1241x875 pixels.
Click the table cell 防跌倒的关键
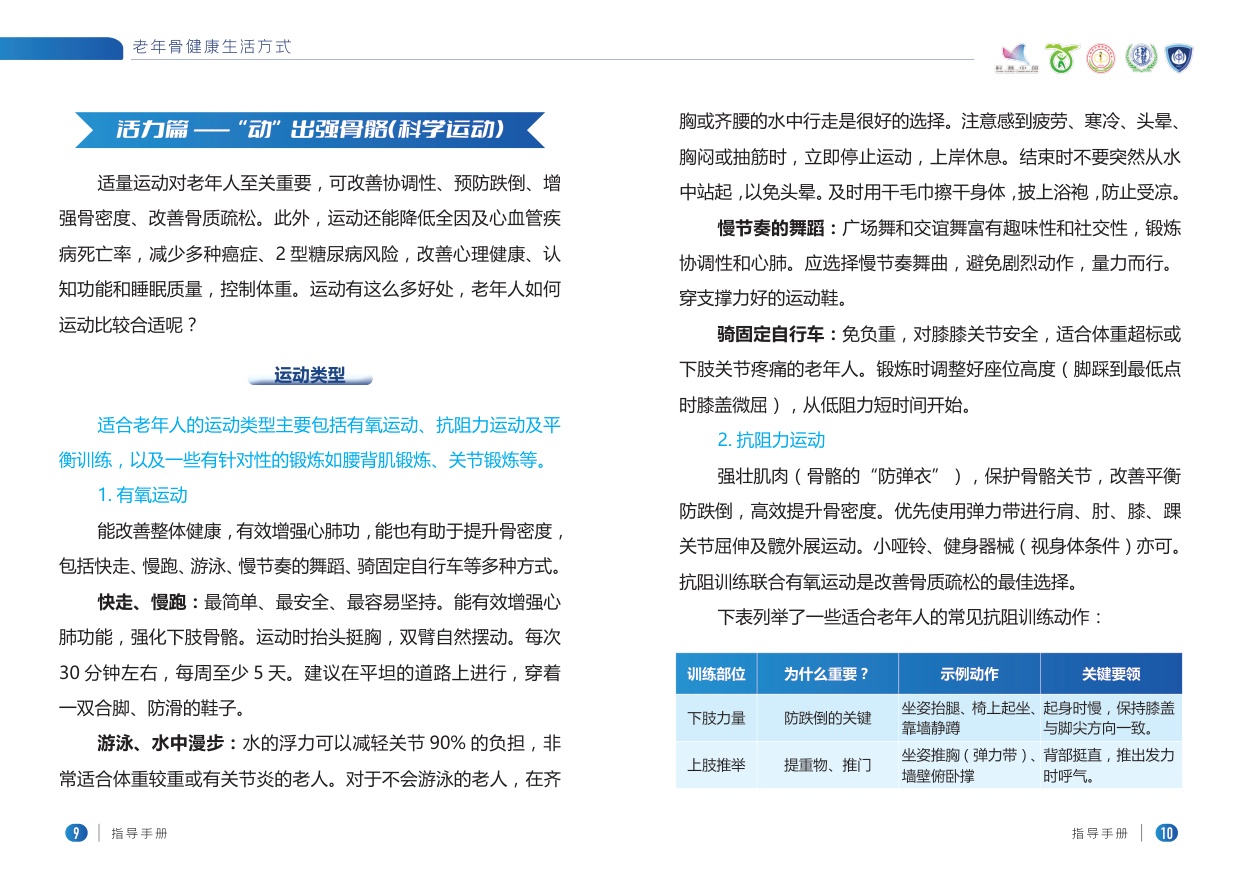pos(827,718)
